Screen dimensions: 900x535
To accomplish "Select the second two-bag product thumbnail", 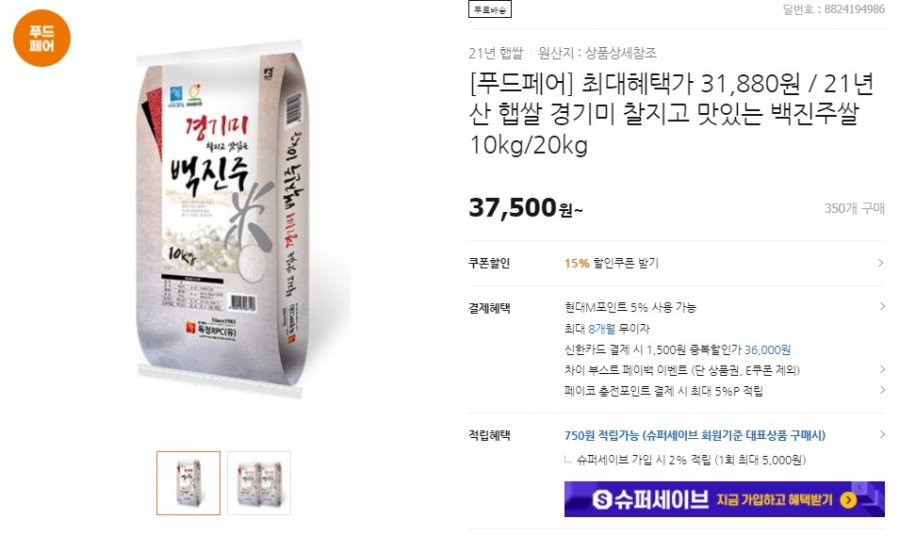I will tap(259, 483).
